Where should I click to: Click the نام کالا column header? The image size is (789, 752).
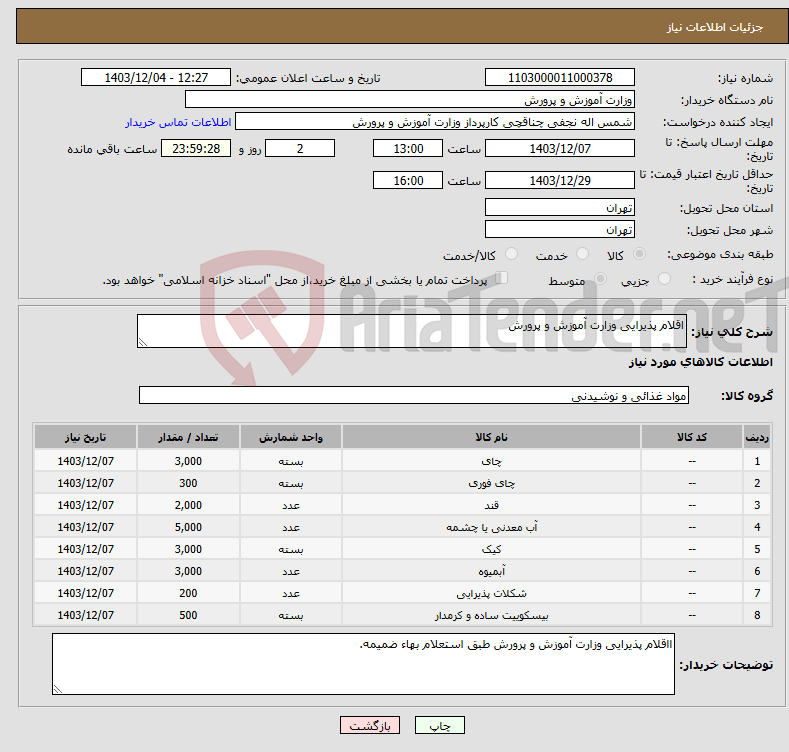pyautogui.click(x=491, y=437)
